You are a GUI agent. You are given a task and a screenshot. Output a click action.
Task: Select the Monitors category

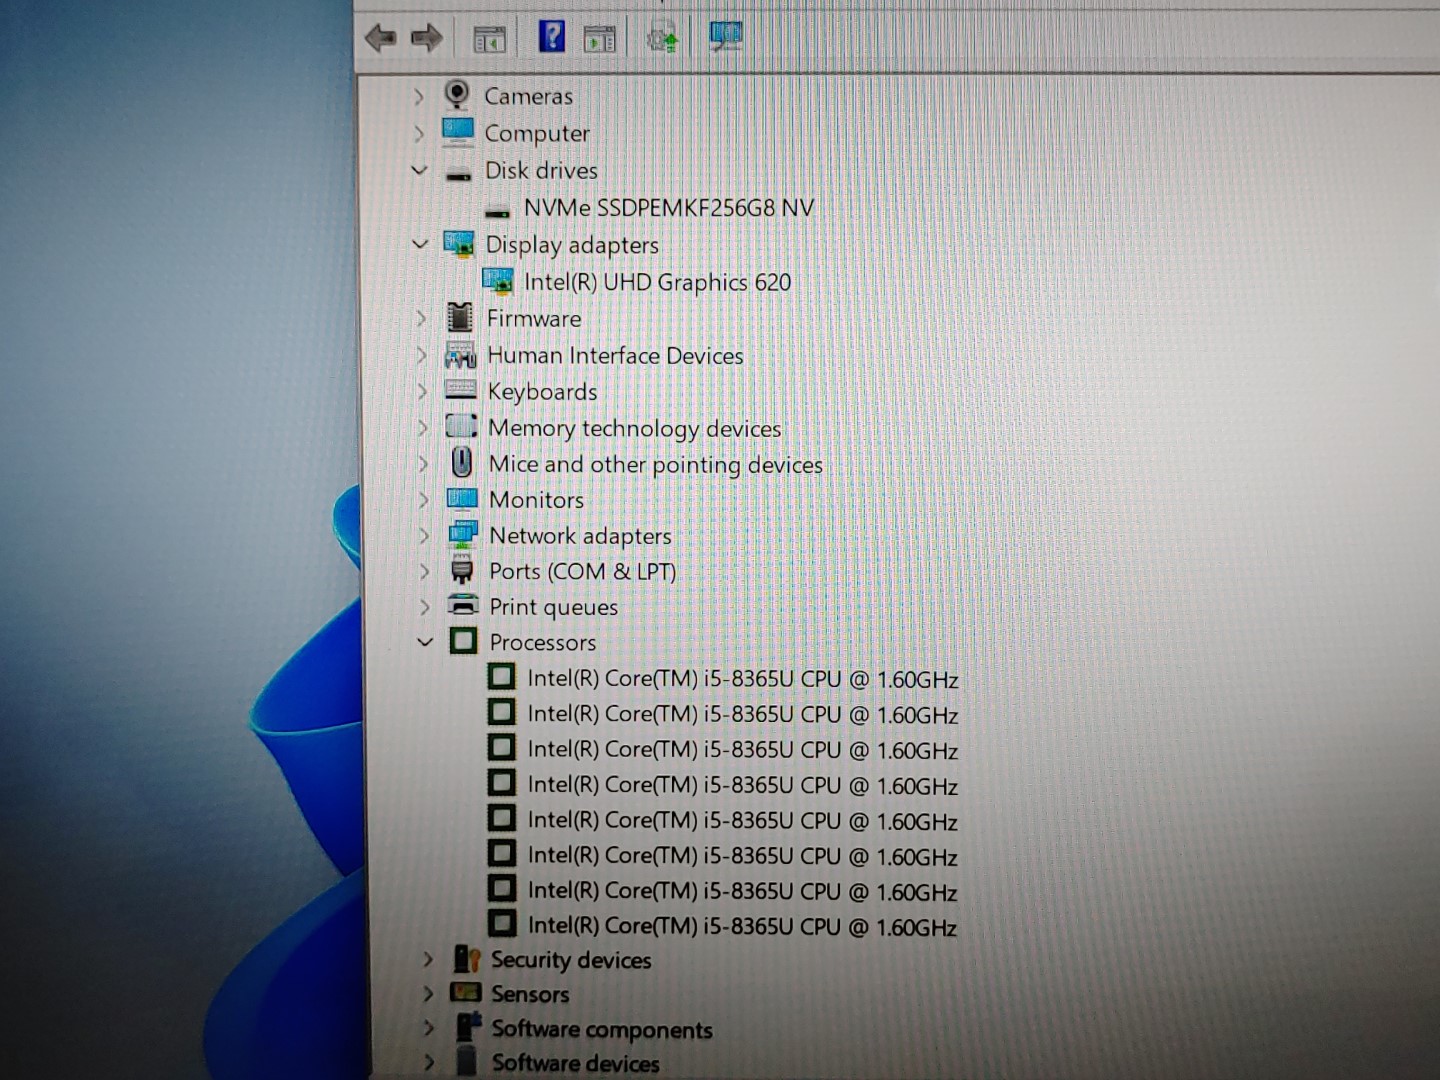536,499
